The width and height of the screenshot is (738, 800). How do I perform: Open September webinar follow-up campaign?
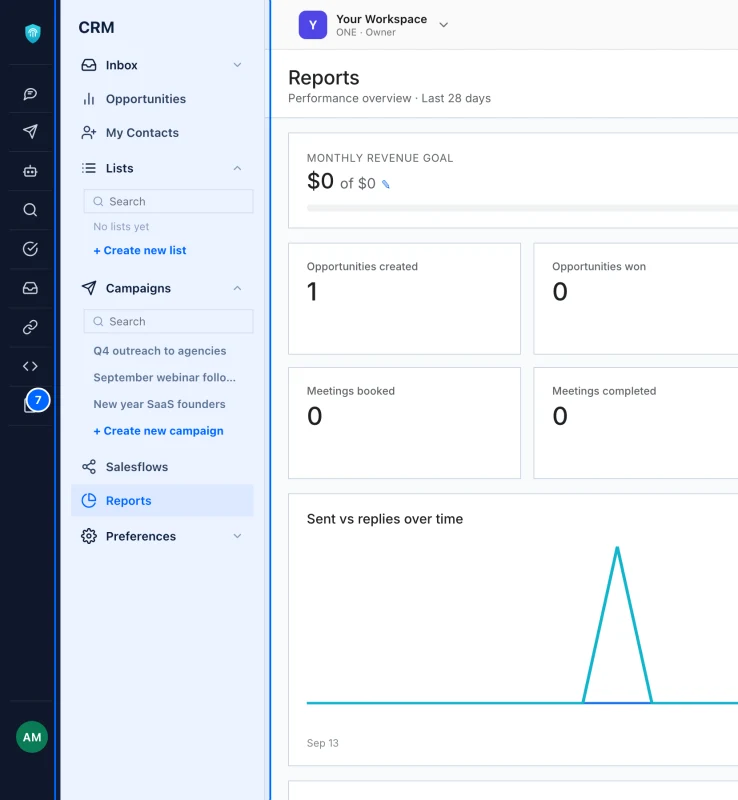point(164,378)
